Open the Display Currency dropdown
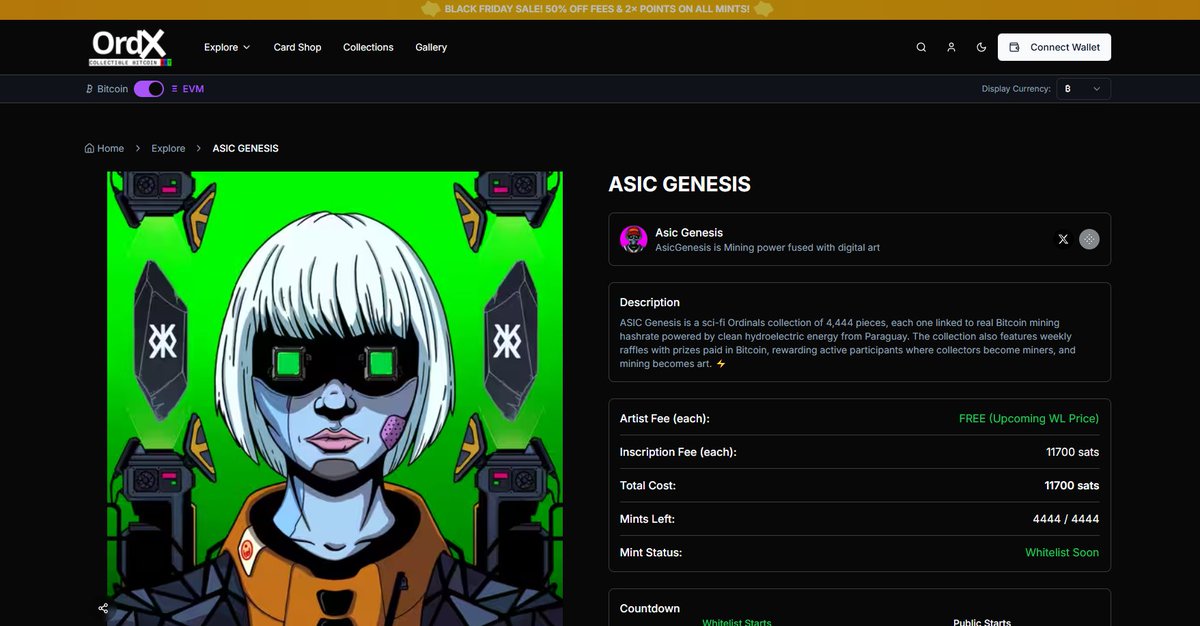 pyautogui.click(x=1083, y=89)
